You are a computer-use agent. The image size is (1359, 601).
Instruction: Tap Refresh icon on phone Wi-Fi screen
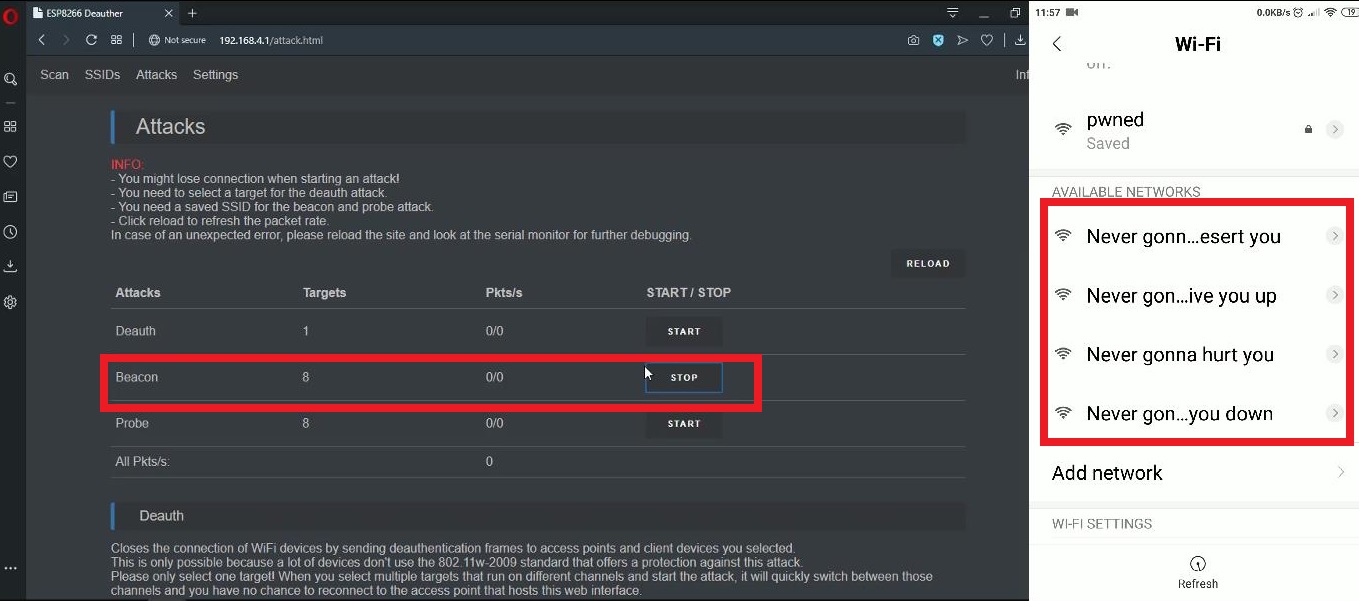click(x=1198, y=563)
